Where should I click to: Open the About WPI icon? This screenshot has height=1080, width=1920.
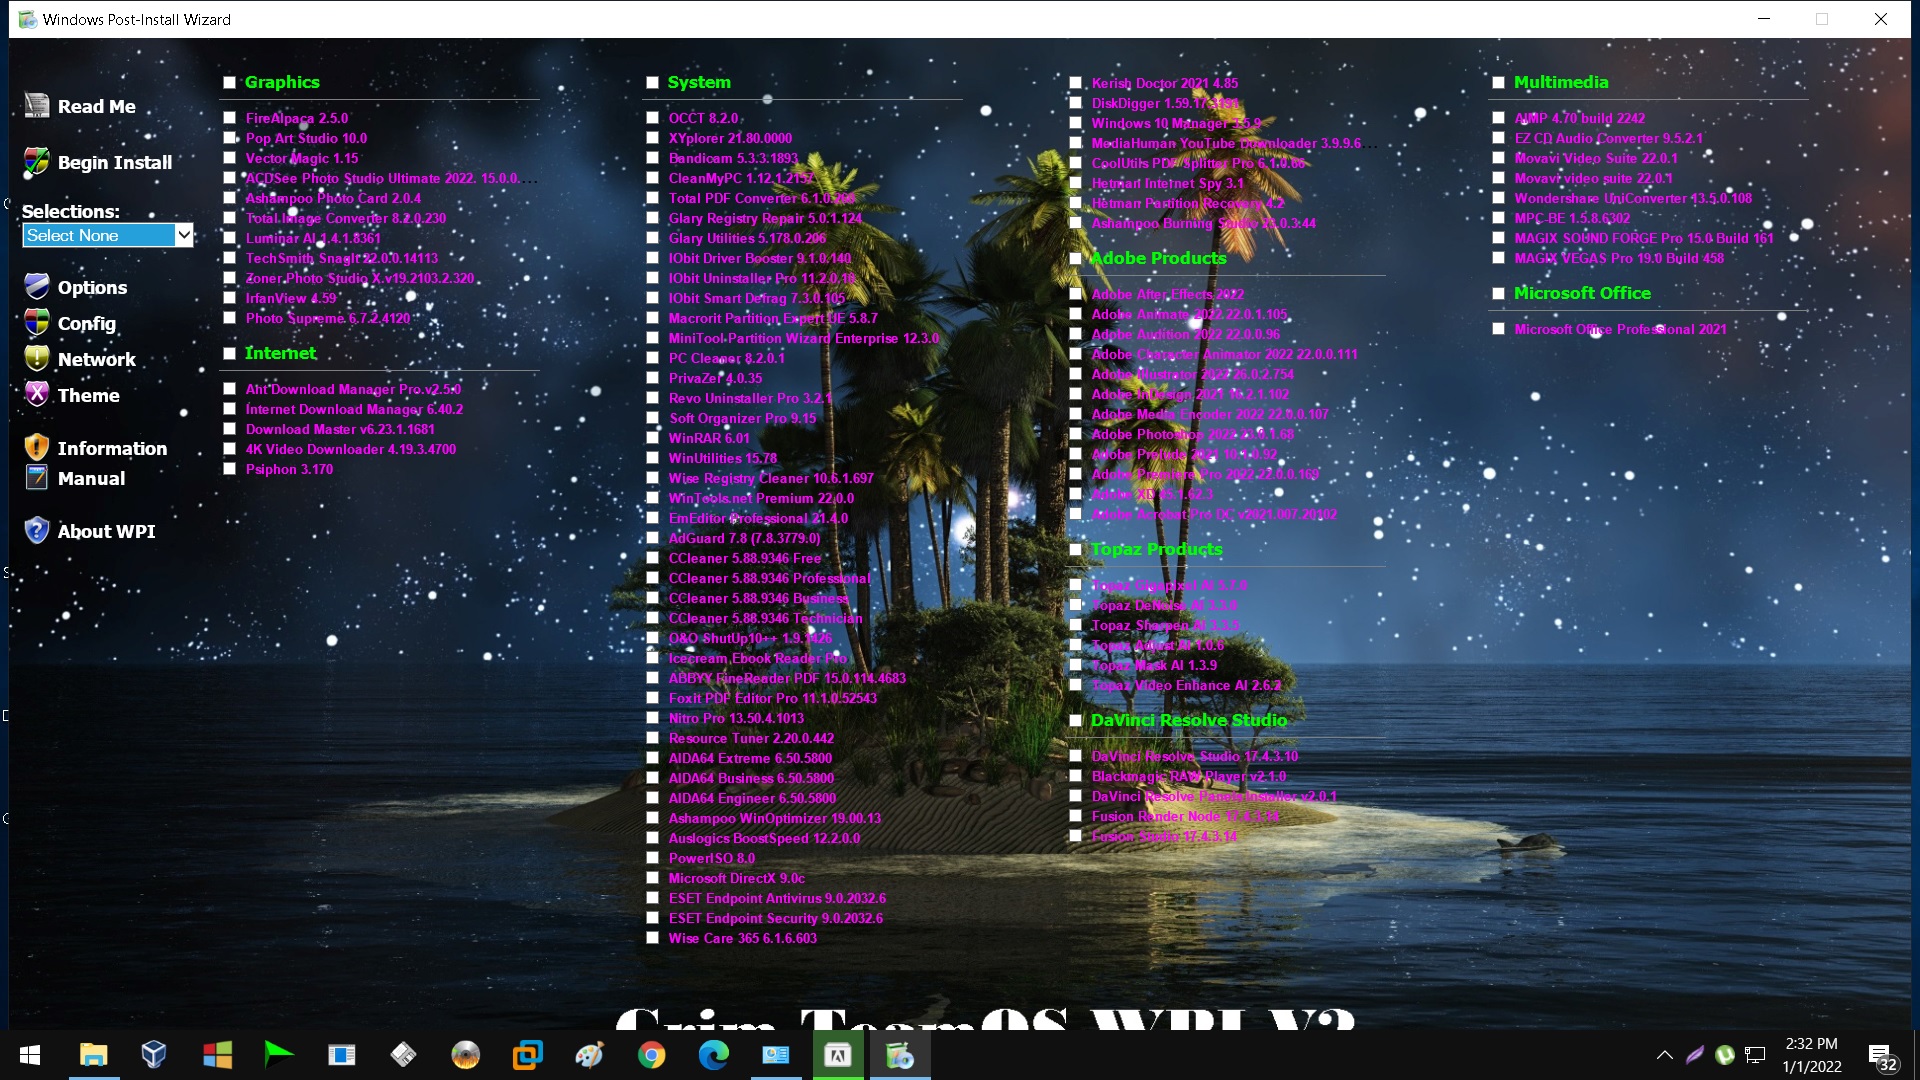(x=37, y=531)
